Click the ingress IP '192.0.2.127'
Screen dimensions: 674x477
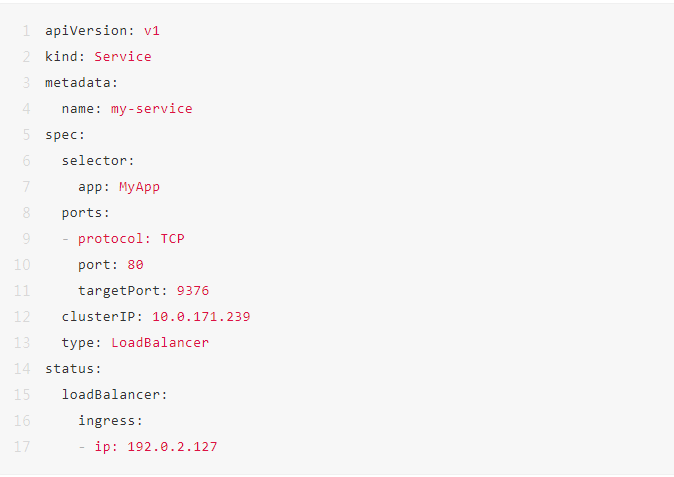[172, 446]
